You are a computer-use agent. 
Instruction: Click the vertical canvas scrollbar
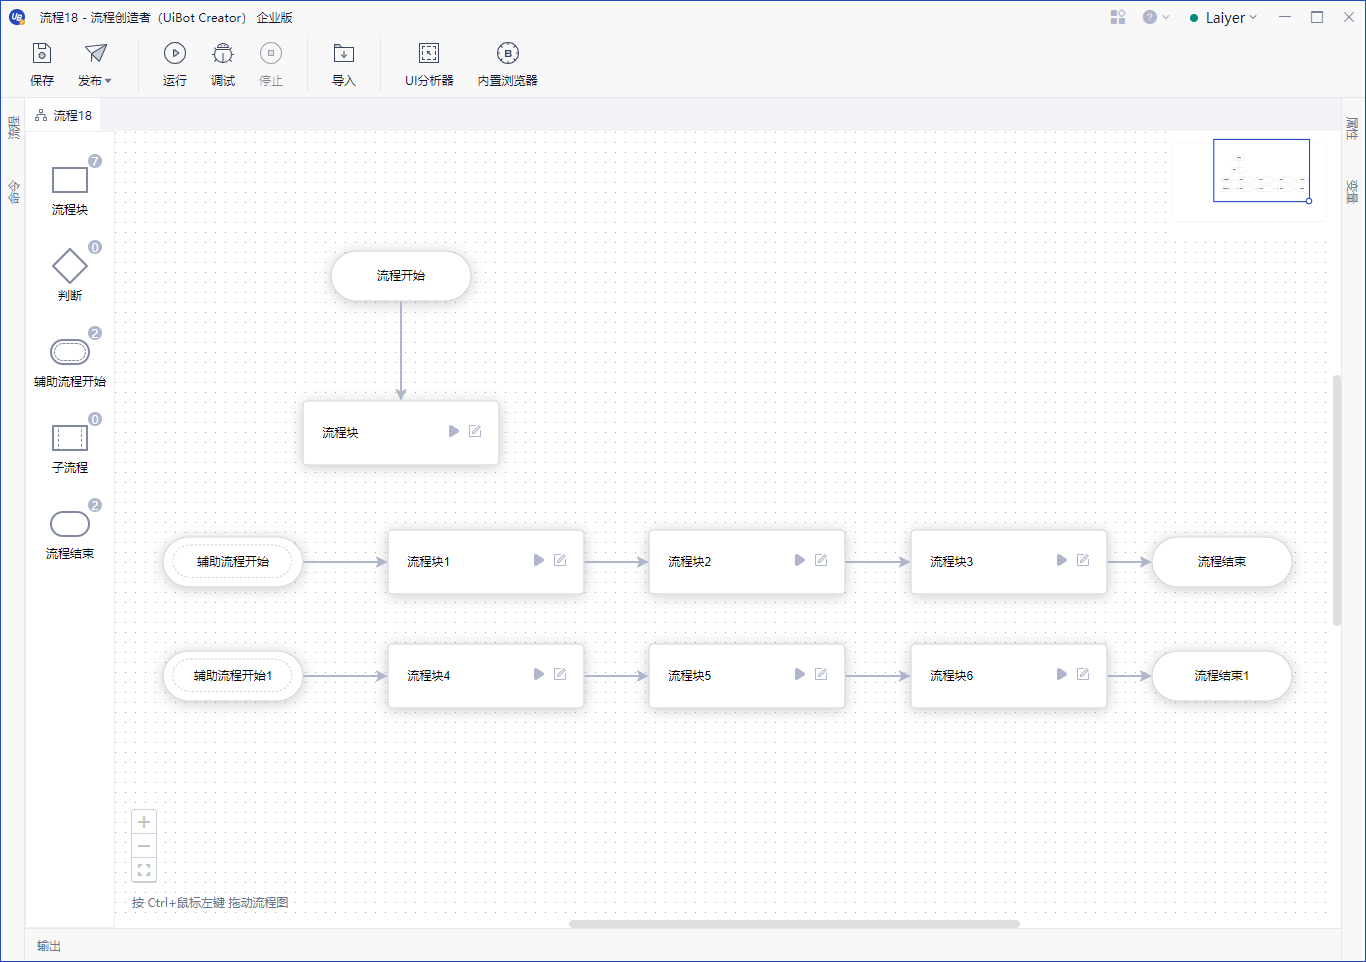pyautogui.click(x=1336, y=500)
